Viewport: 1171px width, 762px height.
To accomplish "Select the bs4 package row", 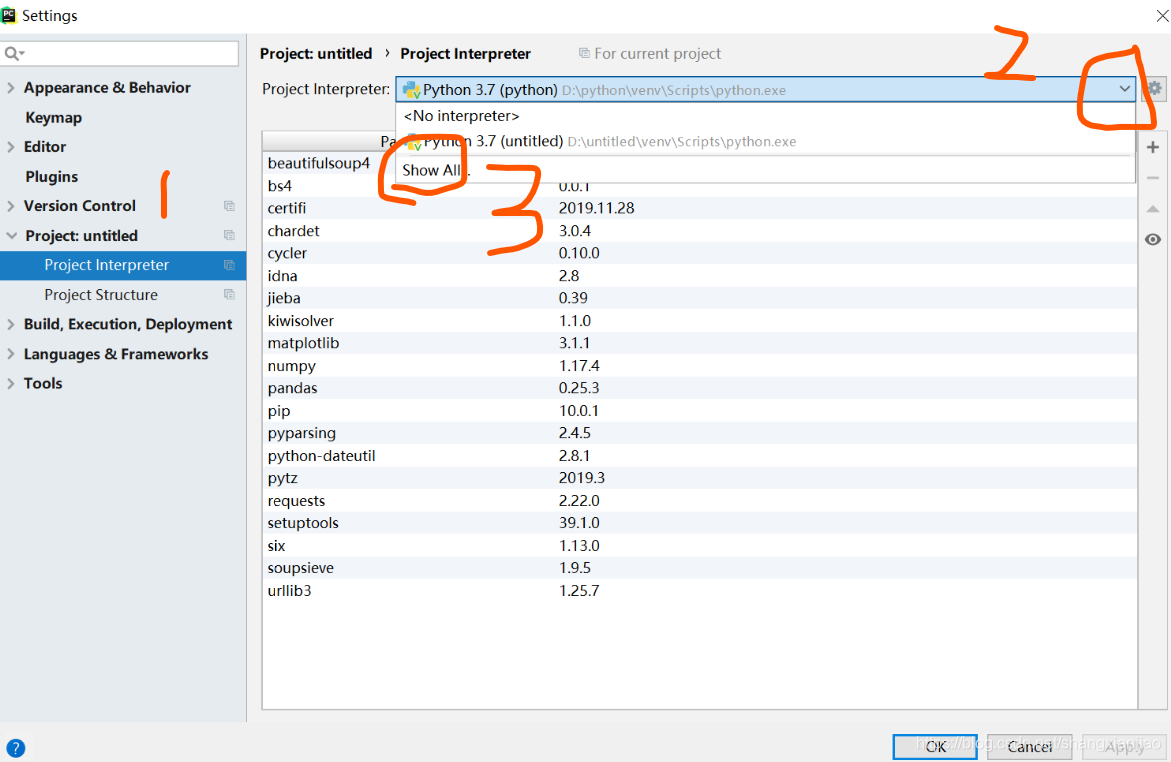I will tap(700, 185).
